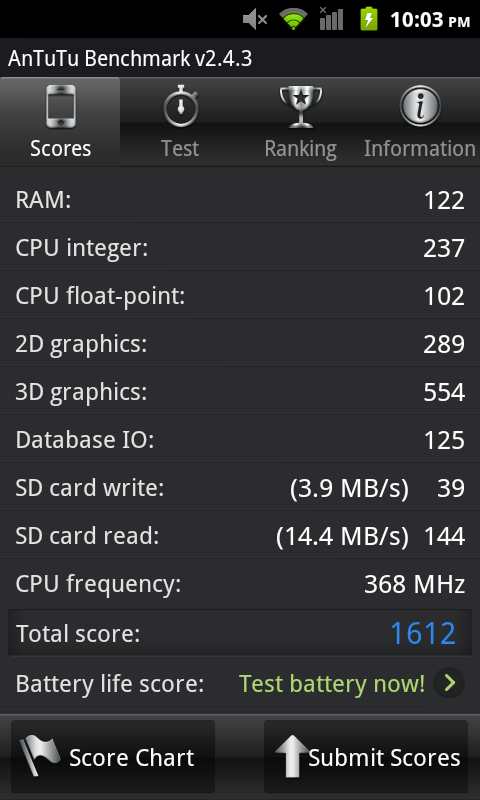The height and width of the screenshot is (800, 480).
Task: Click the 'Test battery now!' link
Action: 332,683
